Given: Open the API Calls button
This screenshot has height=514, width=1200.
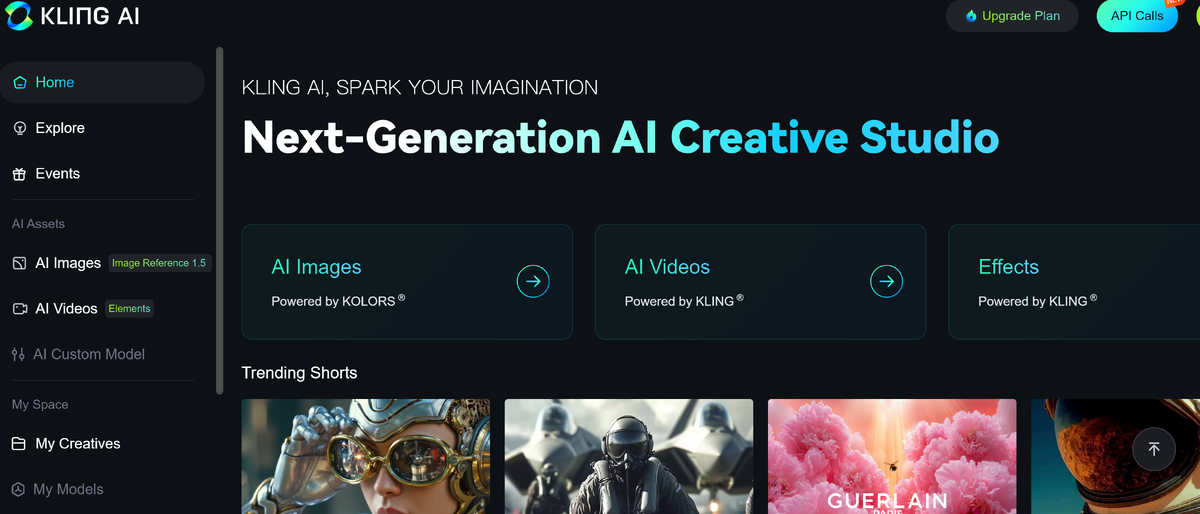Looking at the screenshot, I should (1137, 16).
